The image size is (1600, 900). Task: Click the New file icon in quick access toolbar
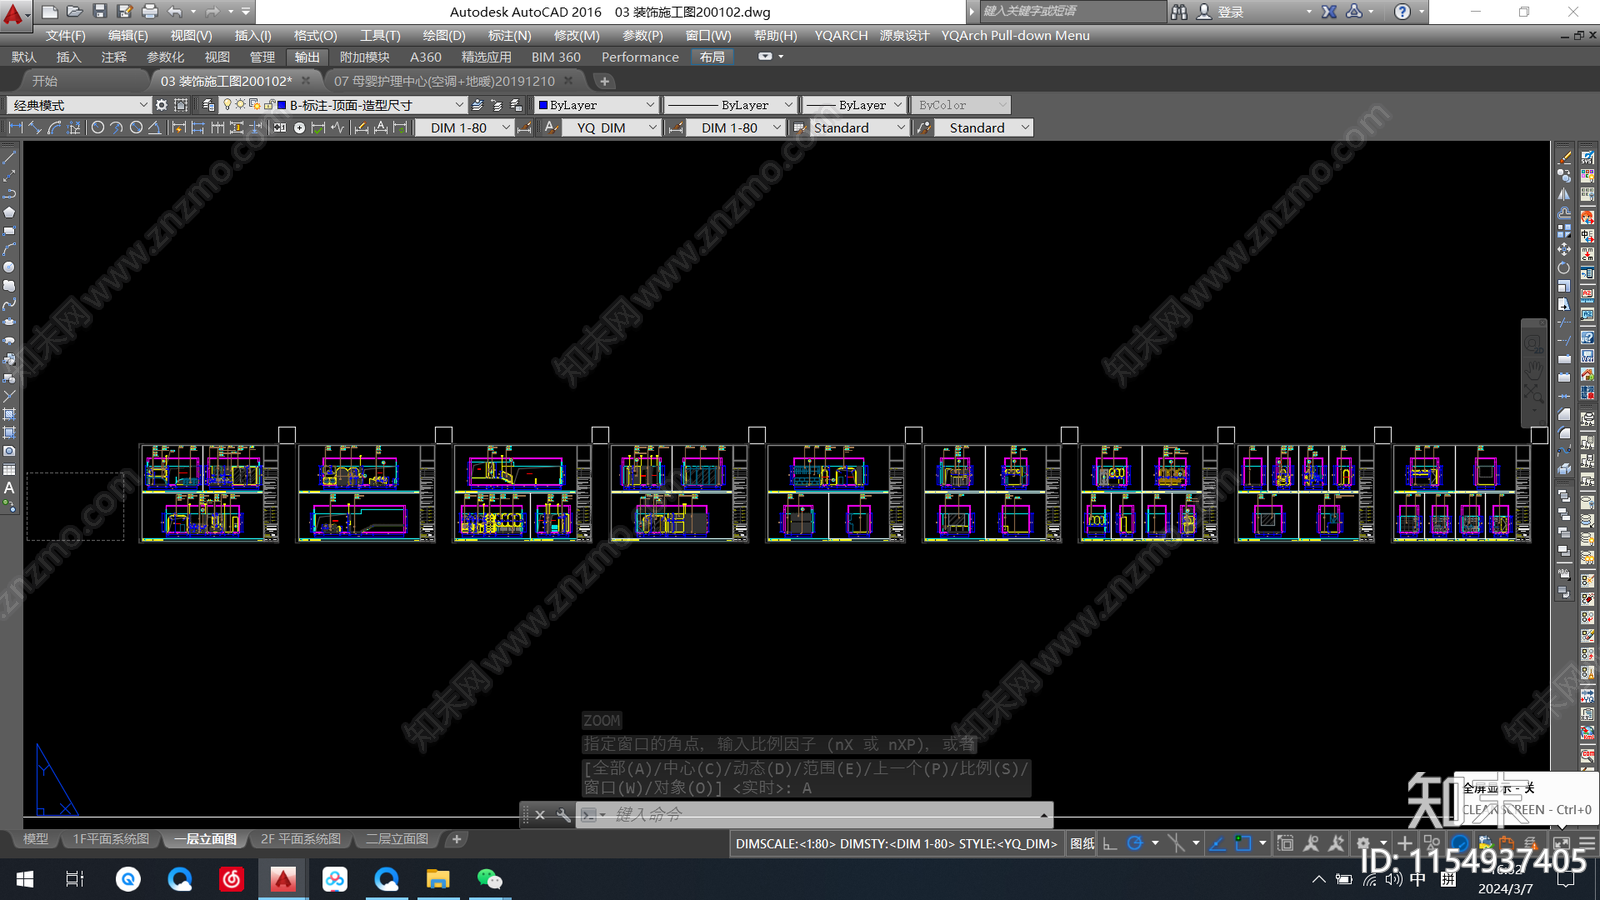(x=49, y=12)
